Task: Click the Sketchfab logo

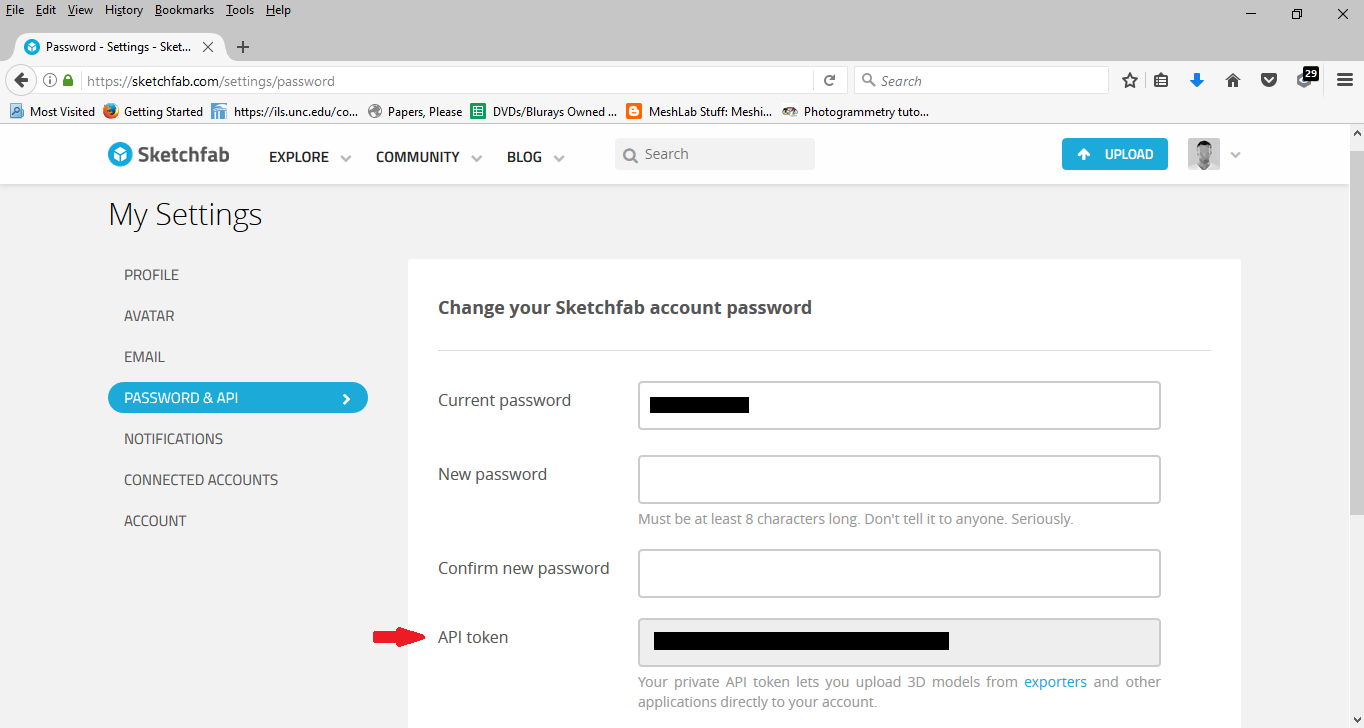Action: coord(168,154)
